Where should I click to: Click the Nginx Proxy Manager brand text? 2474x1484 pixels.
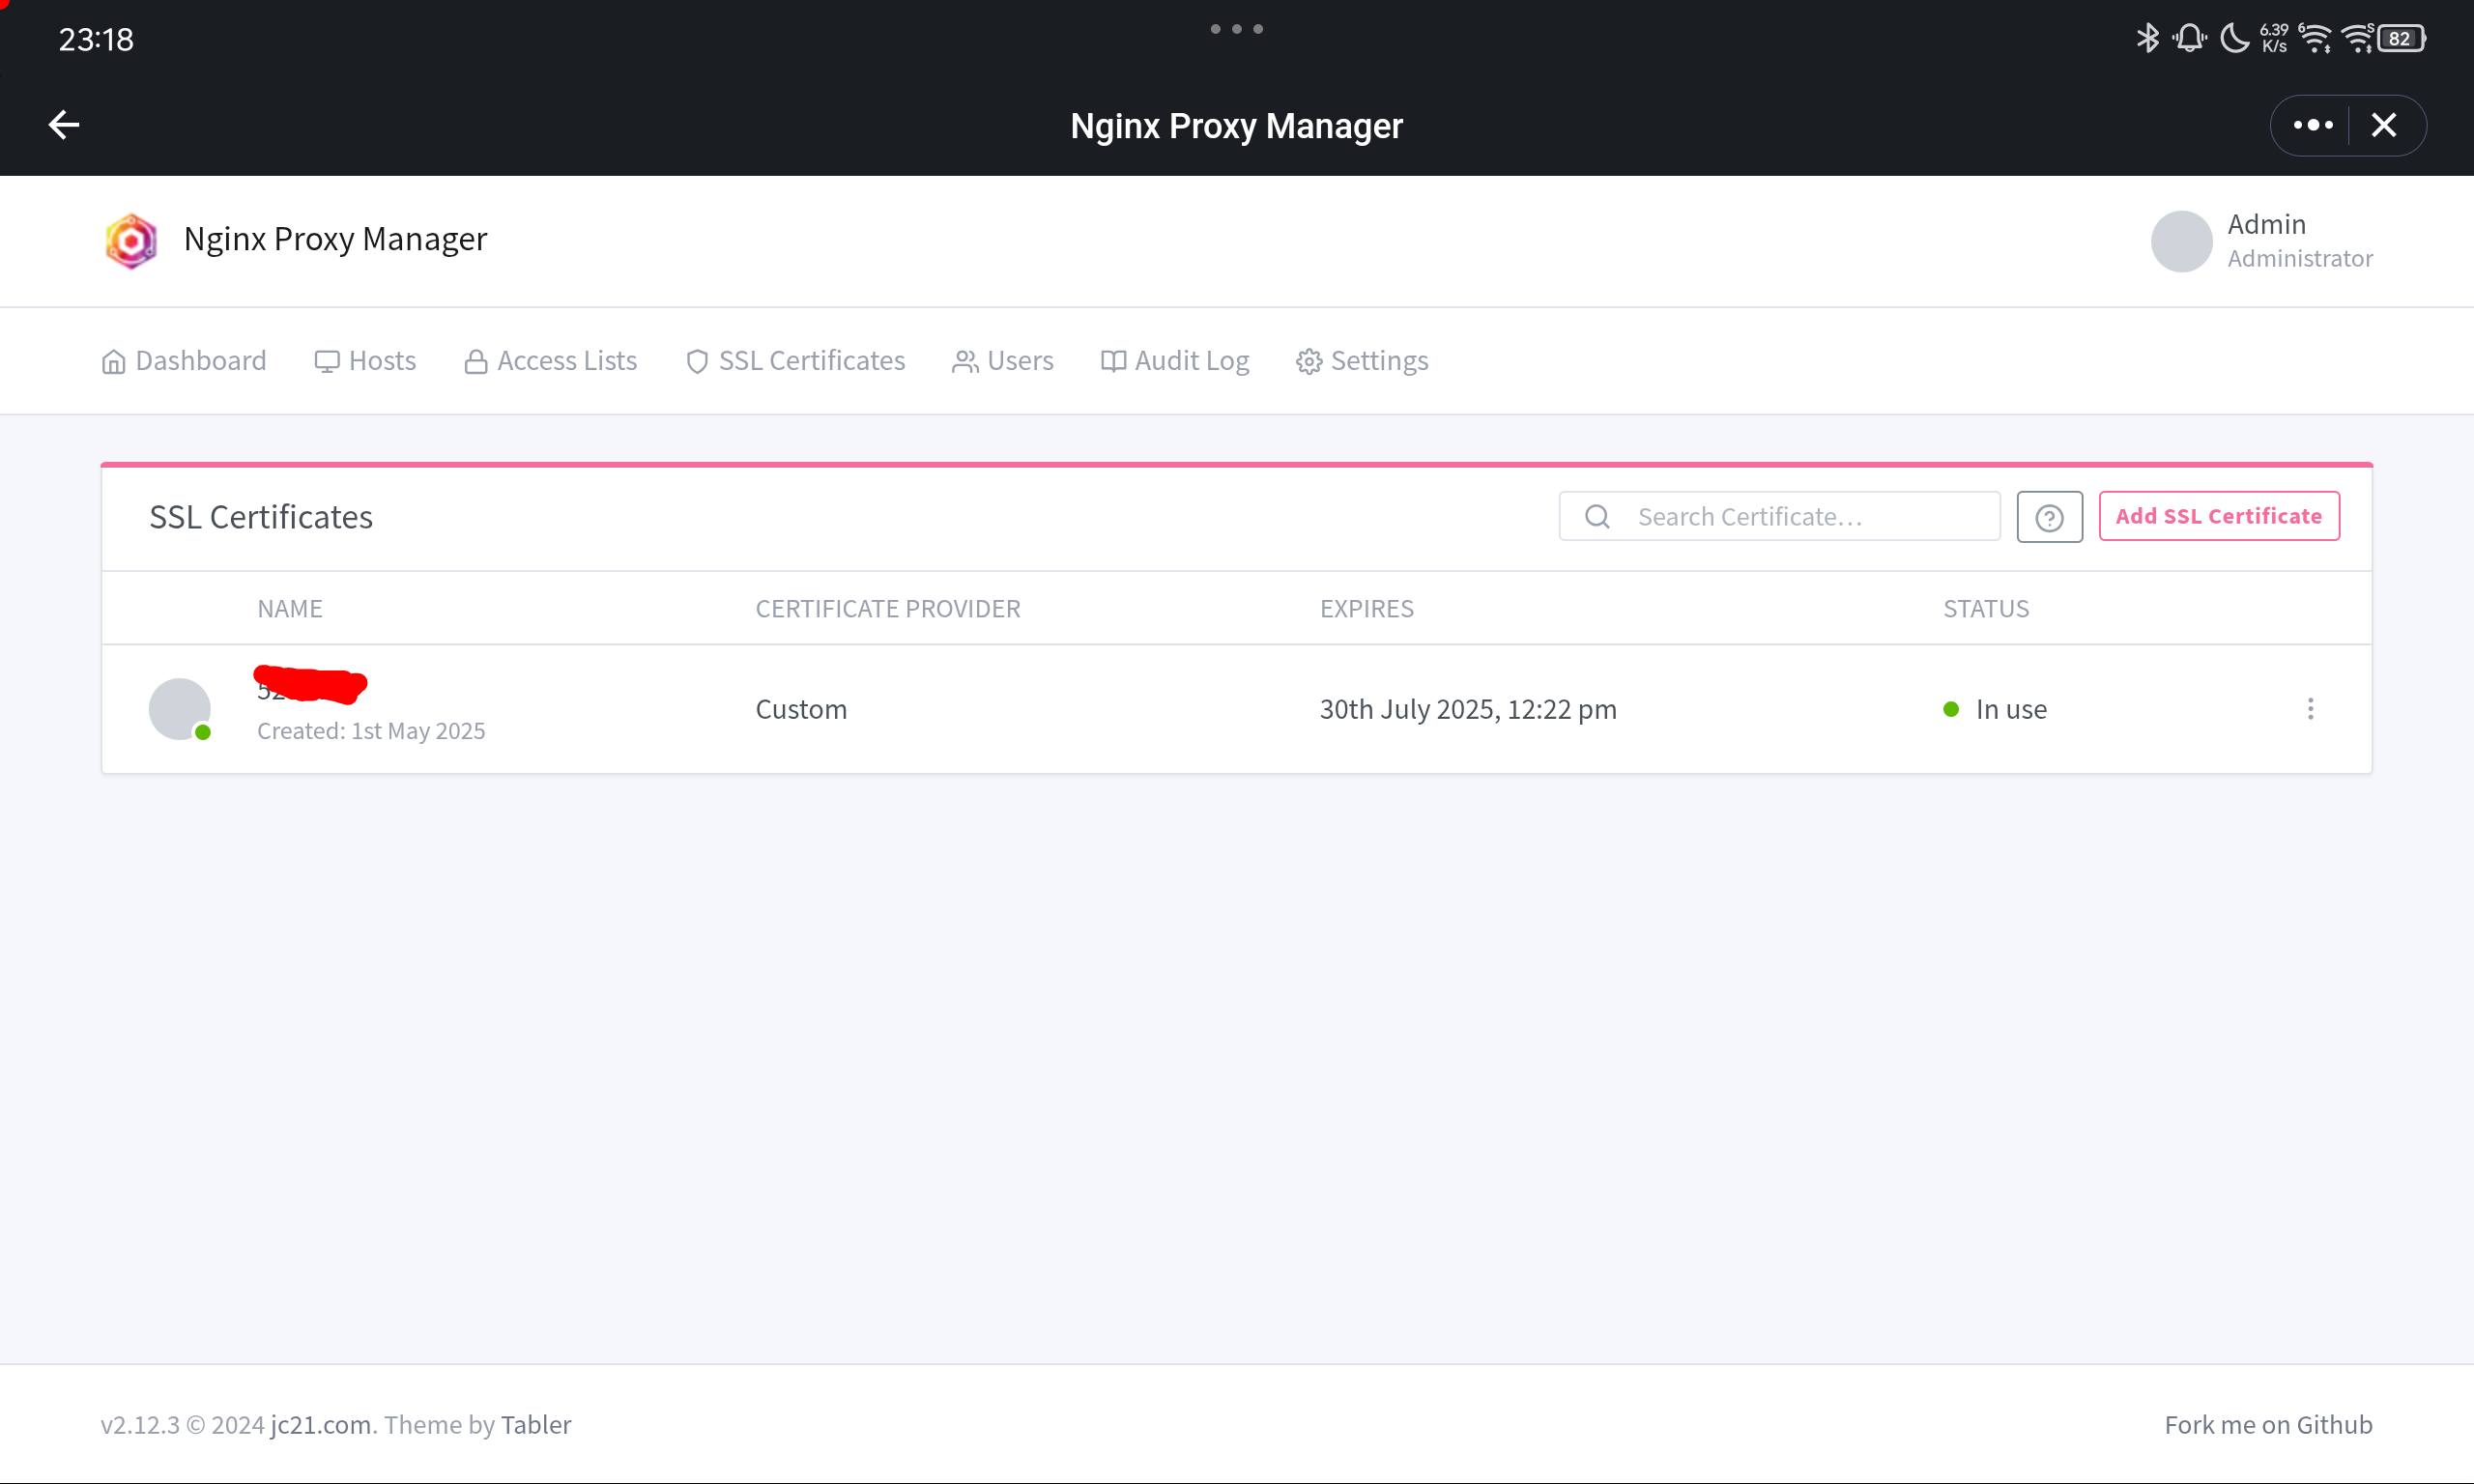coord(335,239)
